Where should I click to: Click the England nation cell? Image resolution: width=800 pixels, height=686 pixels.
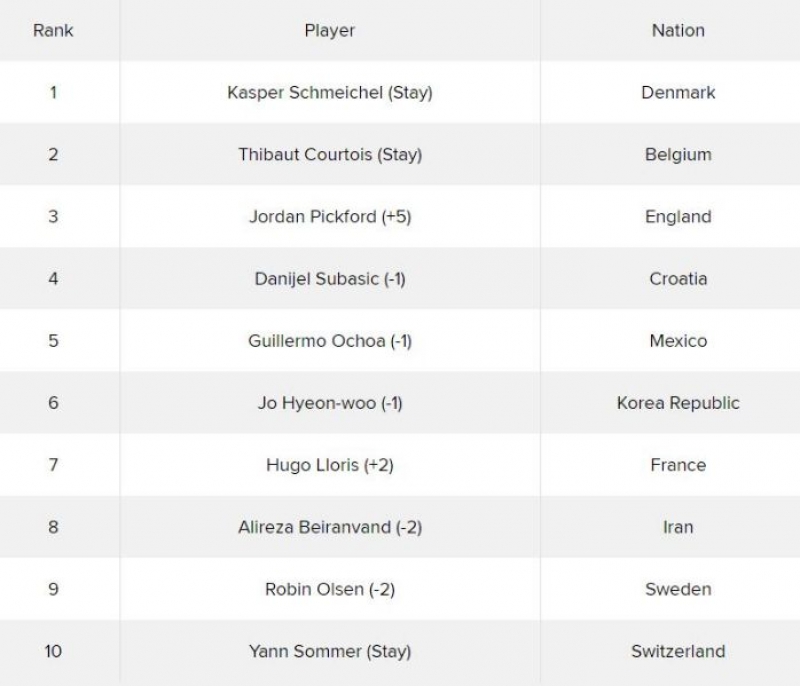coord(678,217)
